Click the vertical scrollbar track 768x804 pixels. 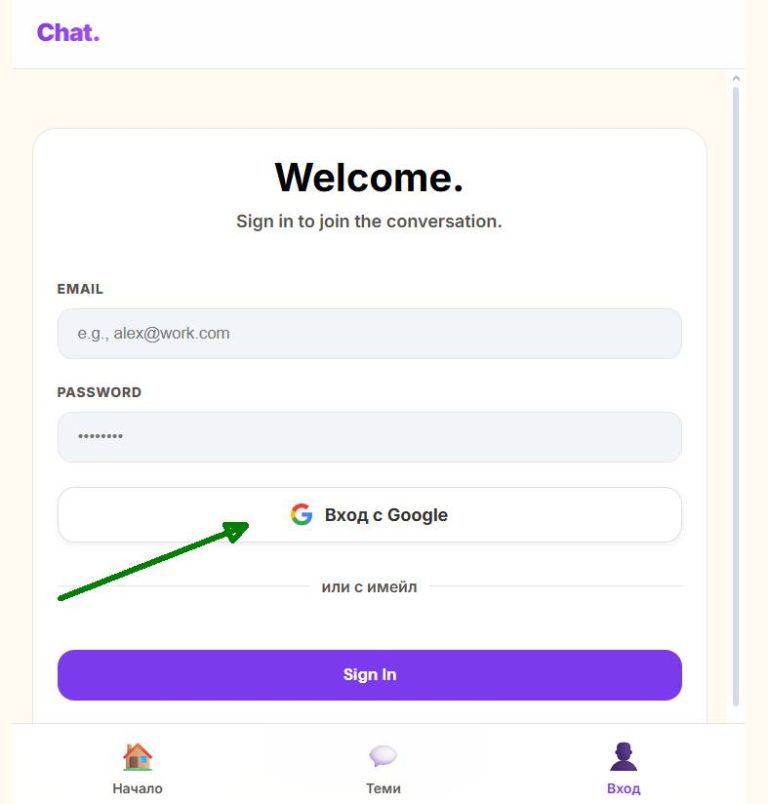click(x=736, y=396)
